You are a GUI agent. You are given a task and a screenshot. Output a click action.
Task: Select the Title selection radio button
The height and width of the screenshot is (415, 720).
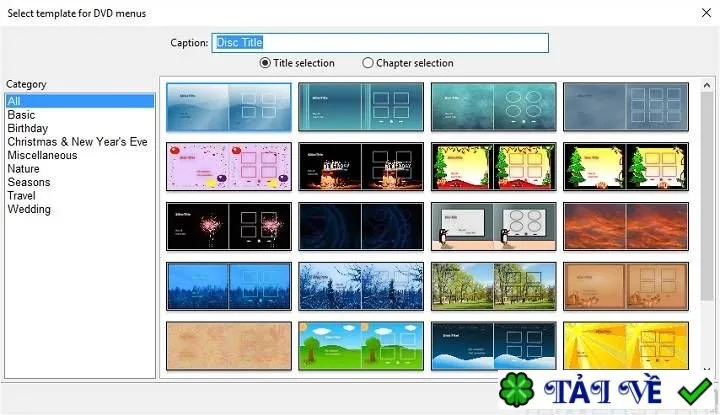297,63
